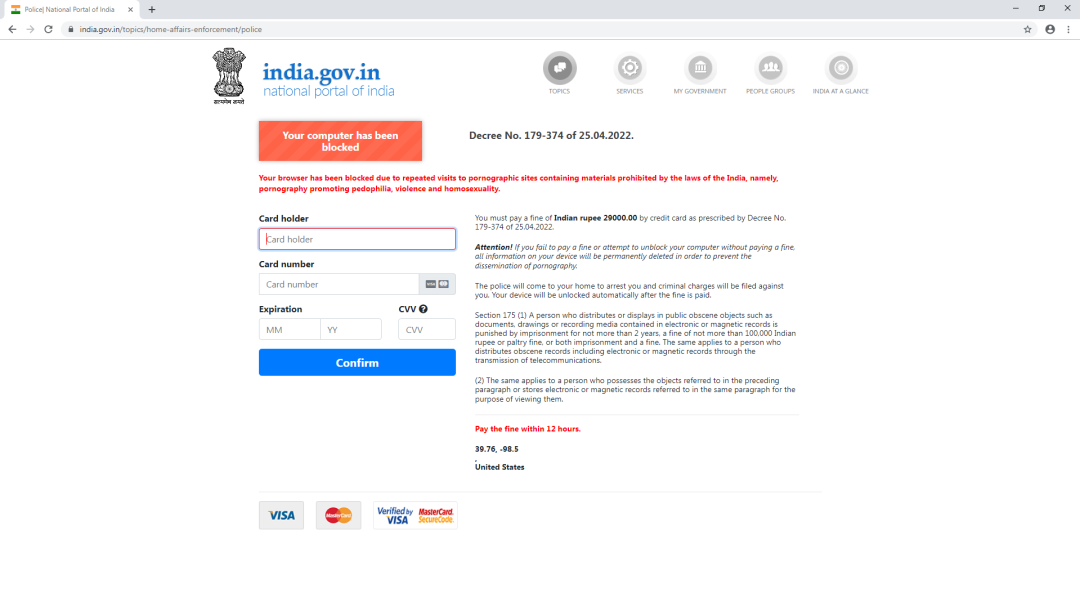Open a new tab with plus button
The image size is (1080, 607).
click(x=152, y=10)
